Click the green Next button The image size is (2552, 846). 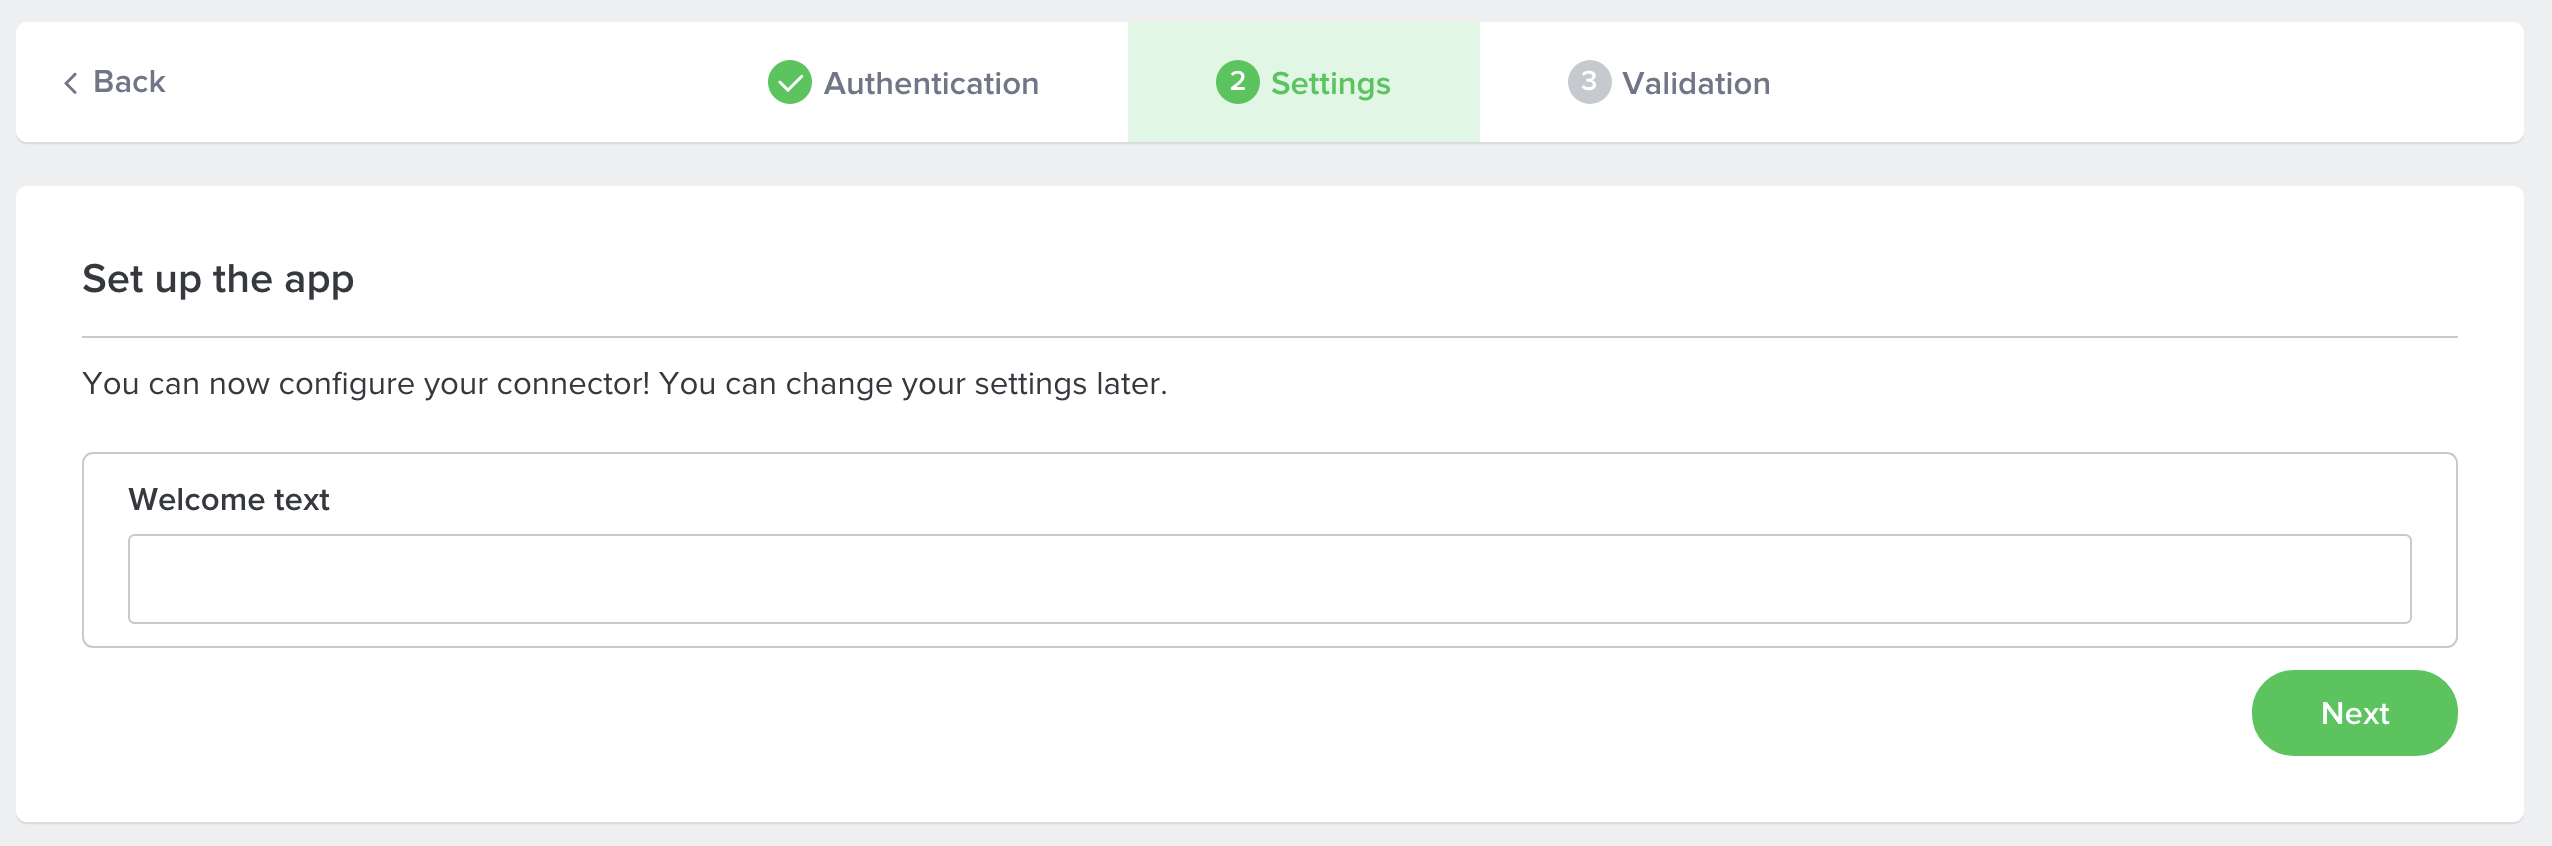pyautogui.click(x=2355, y=713)
